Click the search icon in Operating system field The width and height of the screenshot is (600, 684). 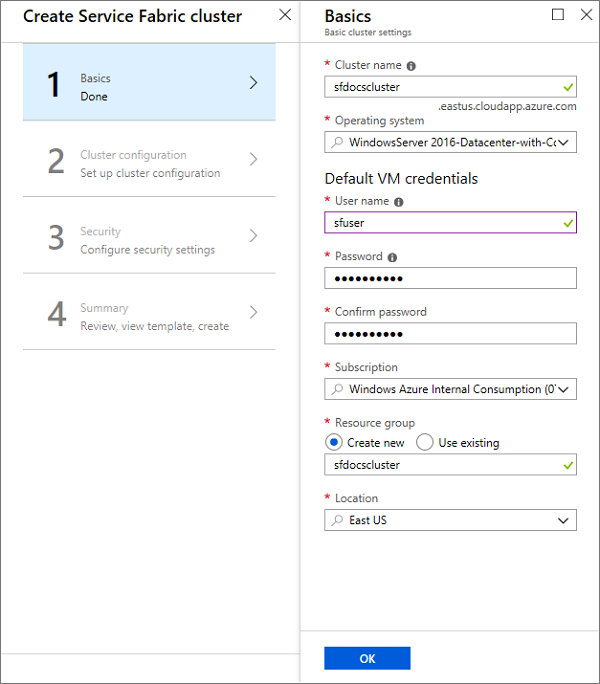[x=337, y=142]
